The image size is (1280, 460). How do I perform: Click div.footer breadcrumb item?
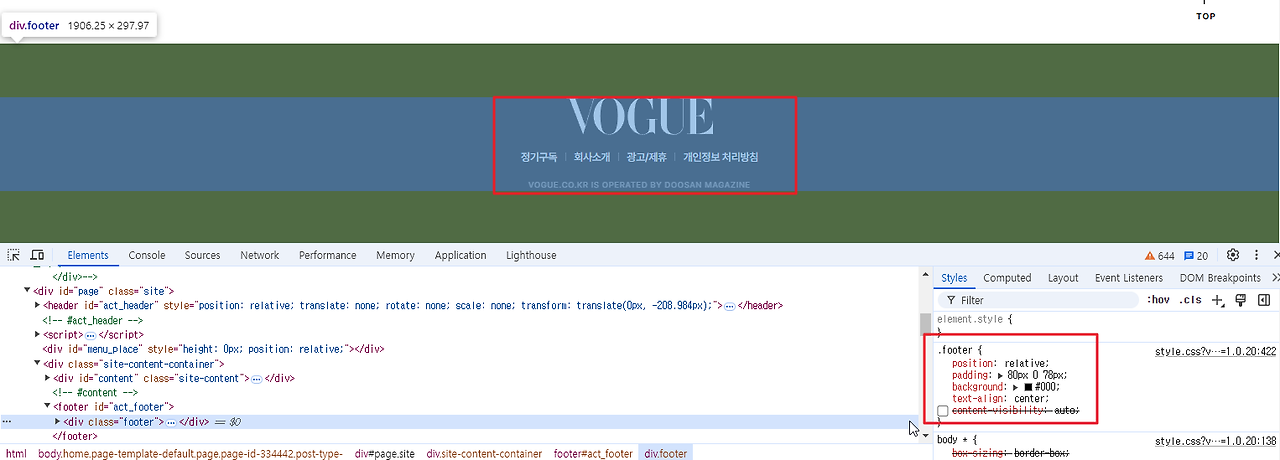666,454
